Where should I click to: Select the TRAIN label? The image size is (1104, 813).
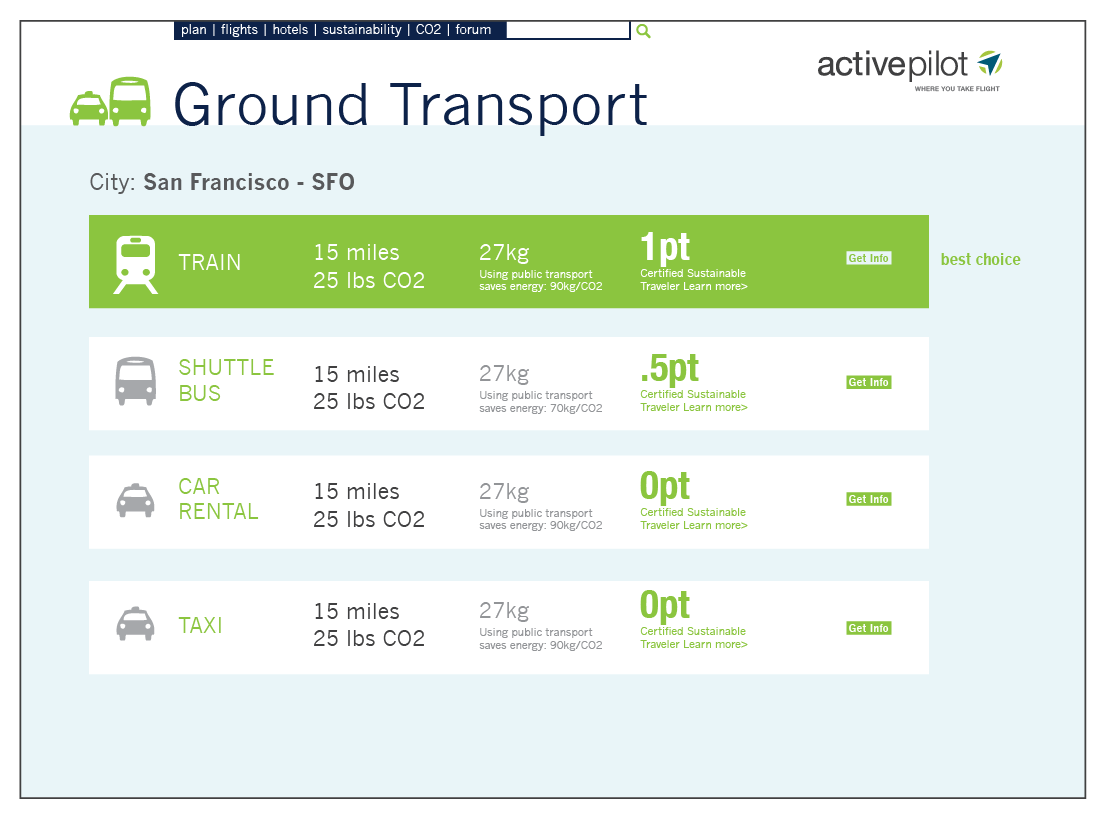[209, 263]
